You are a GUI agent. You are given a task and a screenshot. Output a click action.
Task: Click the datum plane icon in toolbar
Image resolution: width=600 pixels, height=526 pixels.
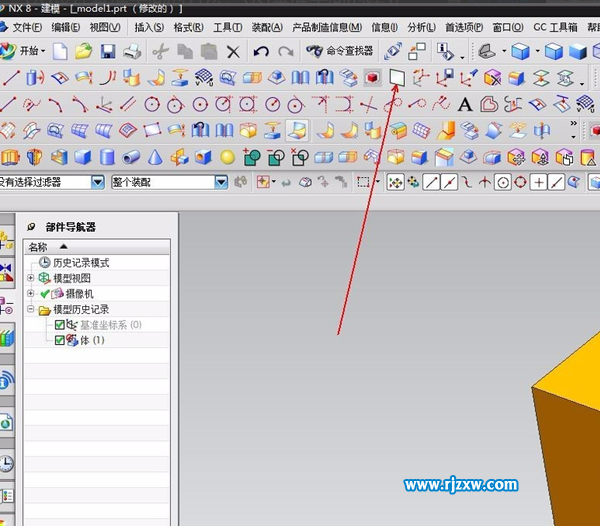click(397, 77)
